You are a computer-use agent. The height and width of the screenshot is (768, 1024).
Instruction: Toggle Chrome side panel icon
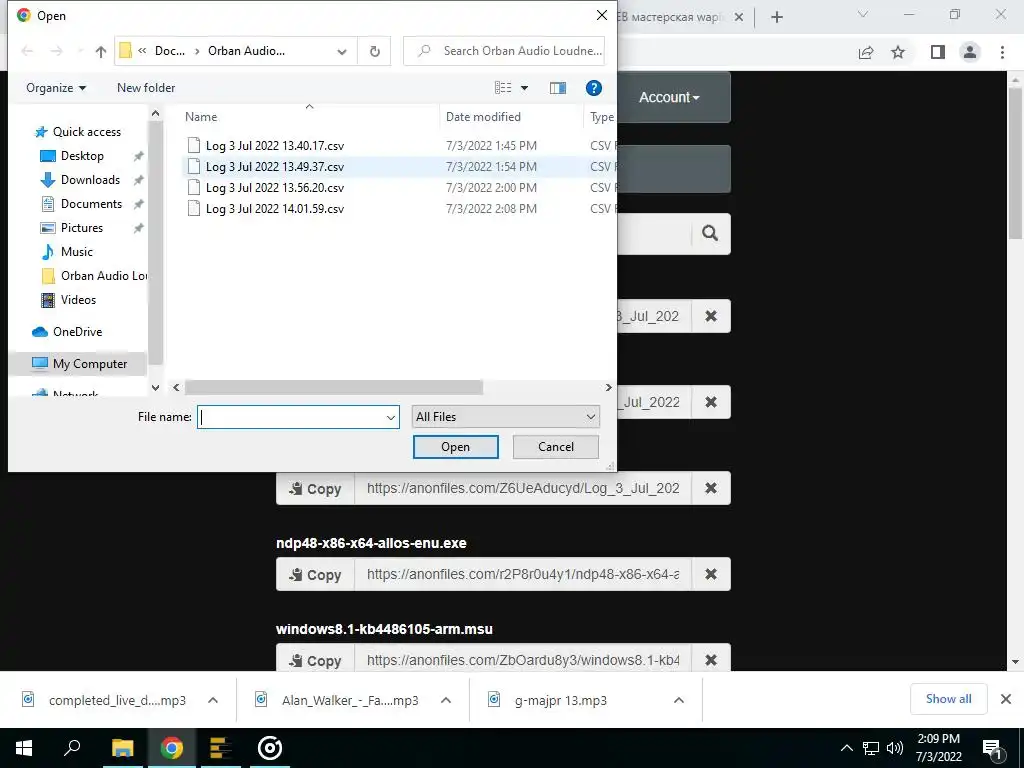click(938, 52)
